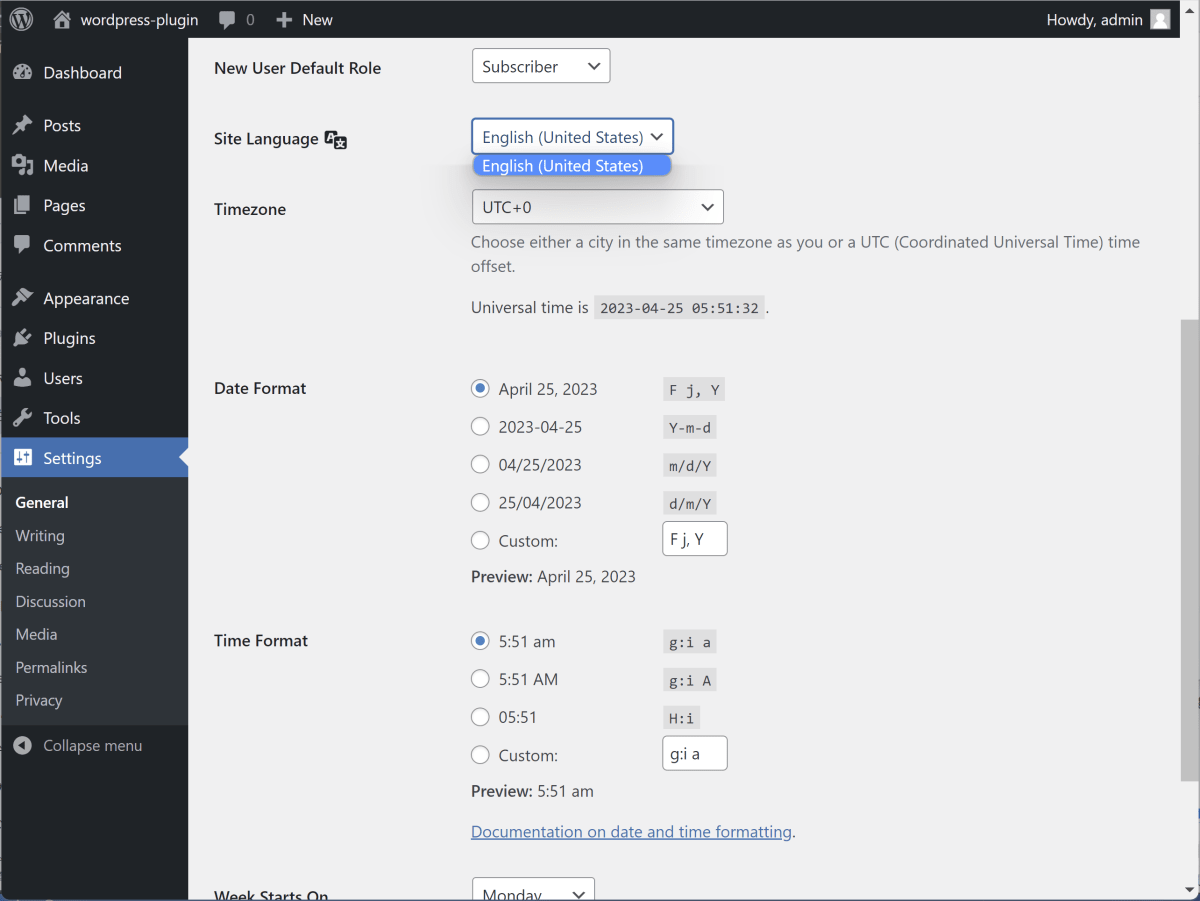Click the translation icon next to Site Language
The height and width of the screenshot is (901, 1200).
[336, 140]
